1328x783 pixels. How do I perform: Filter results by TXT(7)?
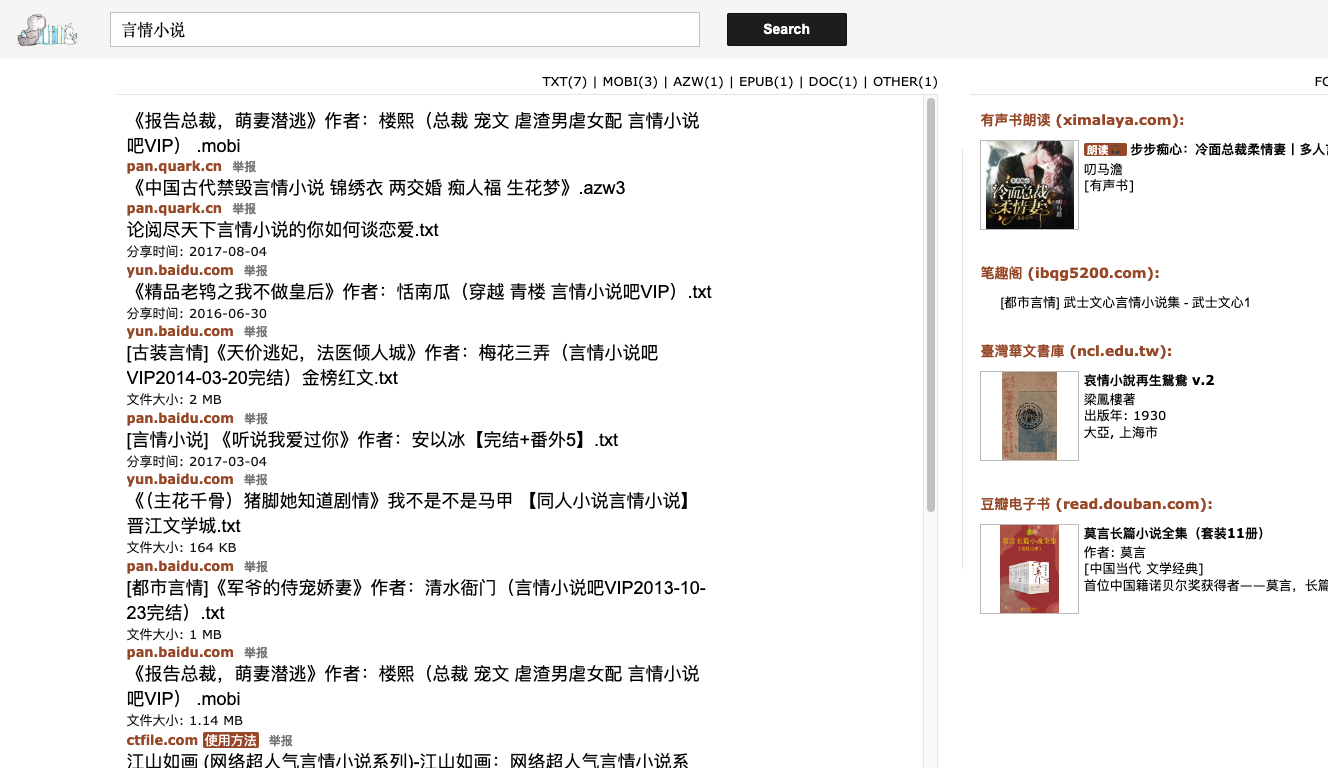pyautogui.click(x=565, y=82)
